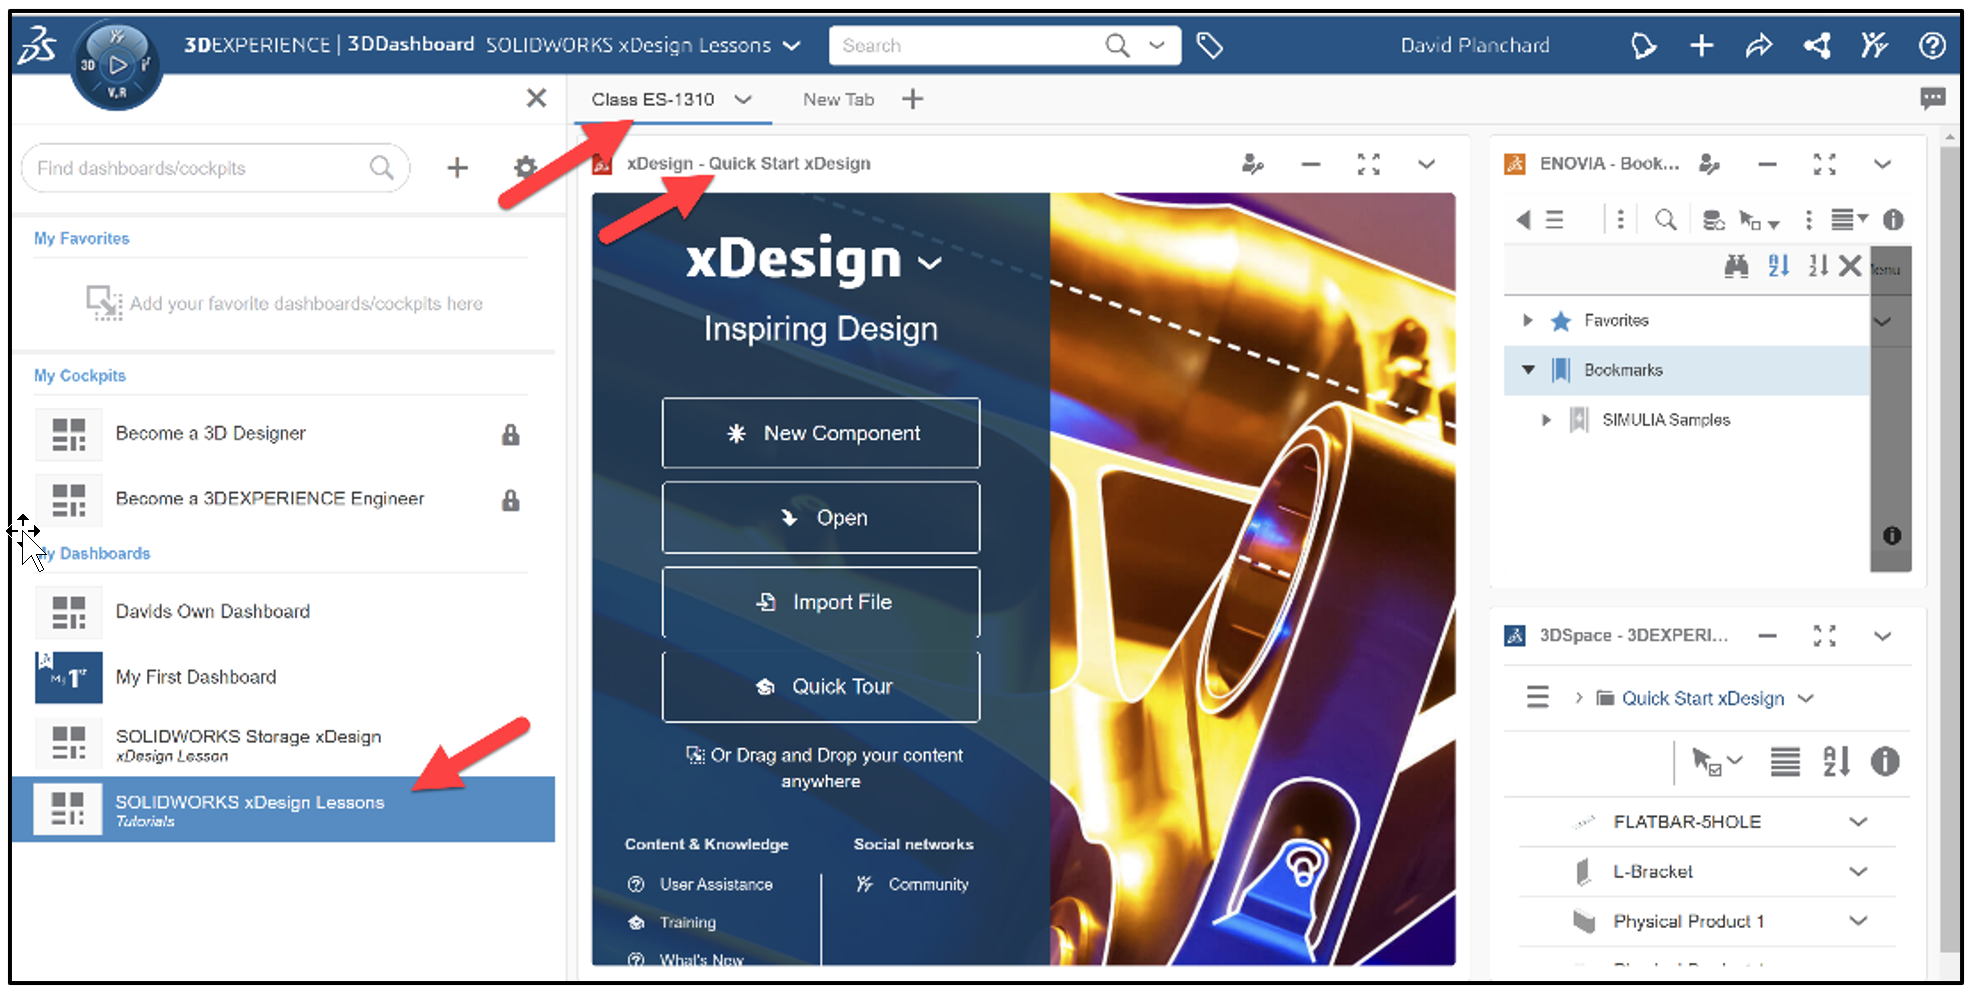
Task: Click the help question mark icon
Action: point(1932,45)
